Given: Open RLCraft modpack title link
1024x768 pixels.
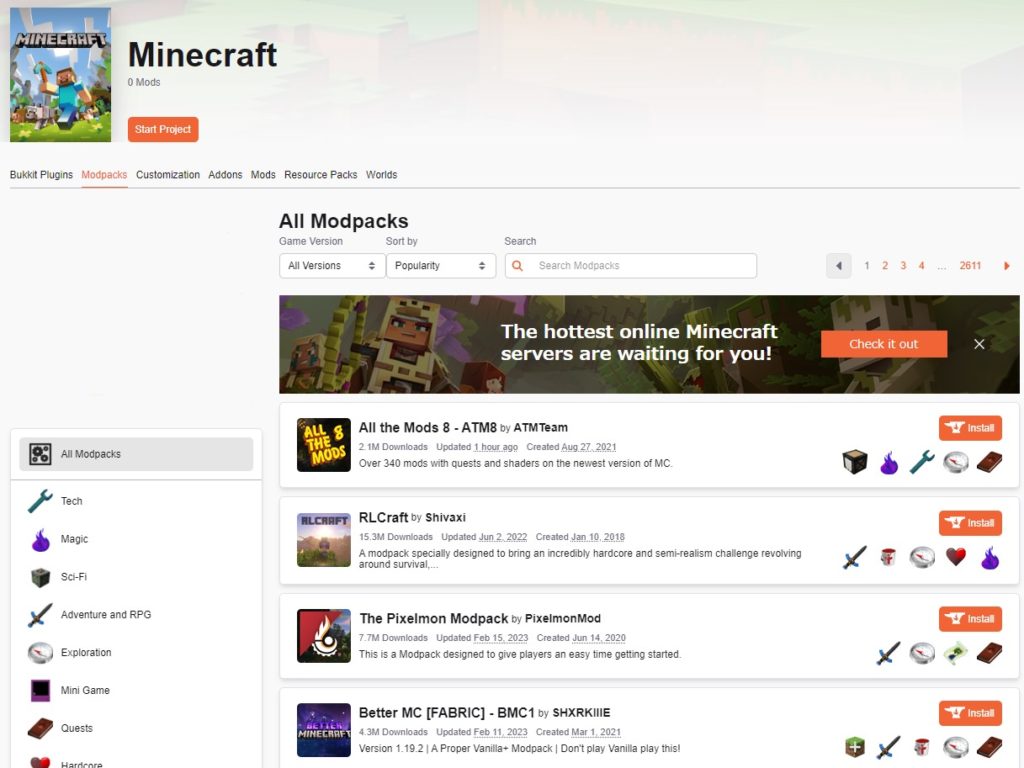Looking at the screenshot, I should click(383, 518).
